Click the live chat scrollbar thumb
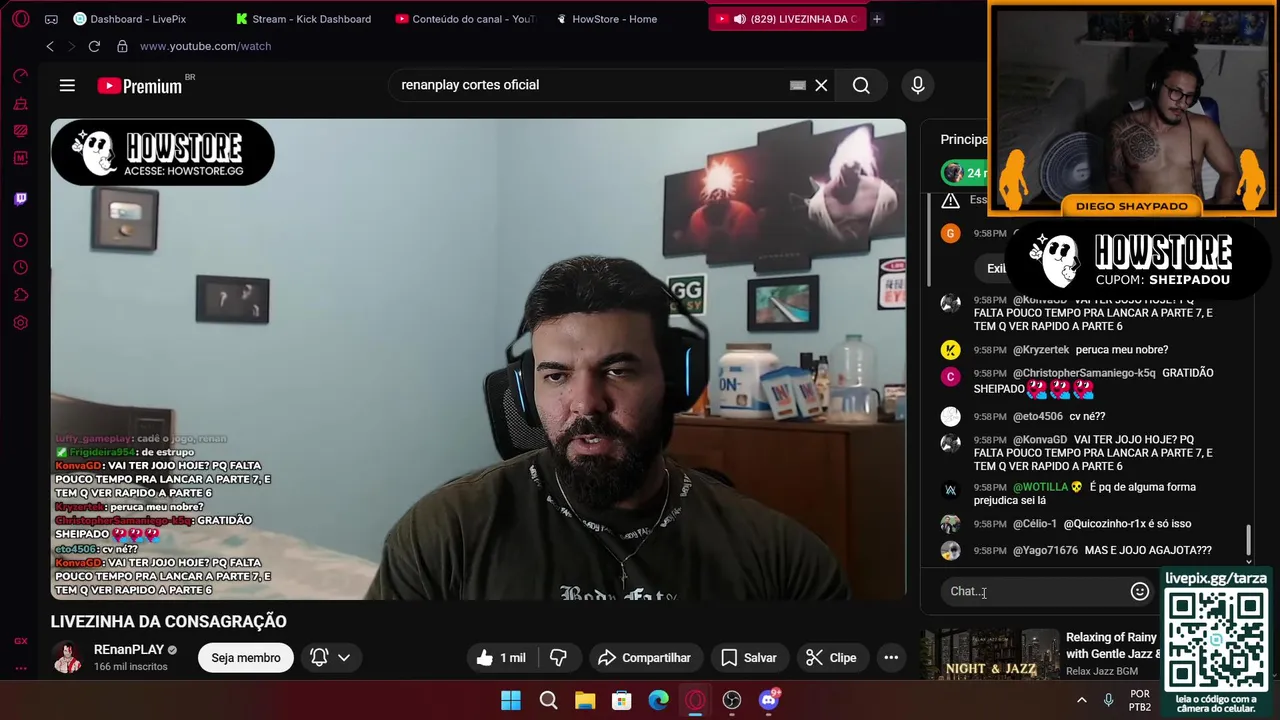 (x=1248, y=541)
